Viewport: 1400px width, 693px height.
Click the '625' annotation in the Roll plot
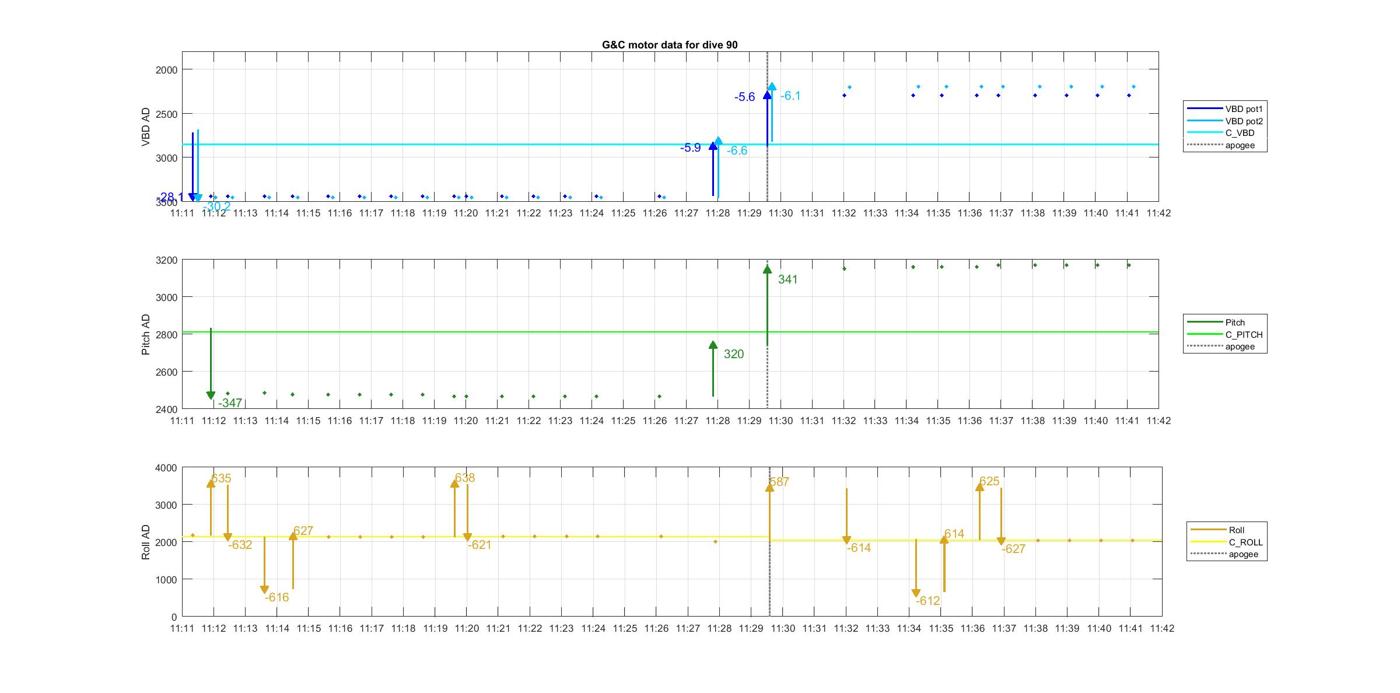point(990,481)
